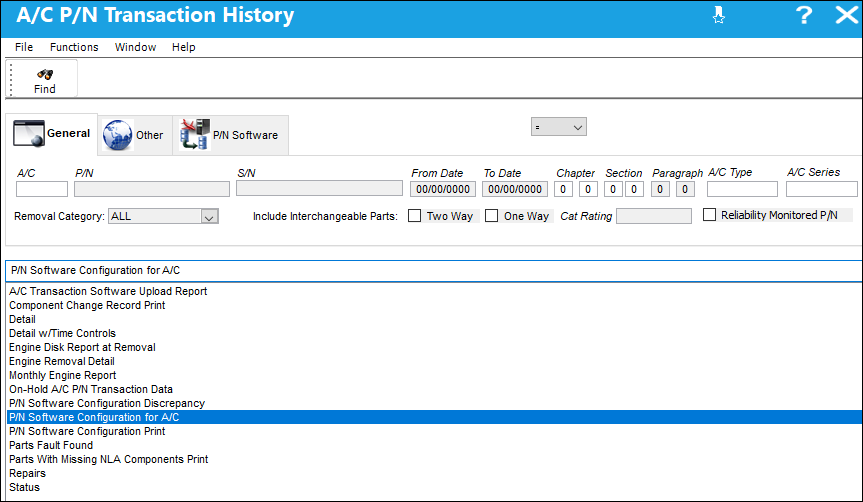Select the Repairs report entry
The image size is (863, 502).
pos(27,473)
